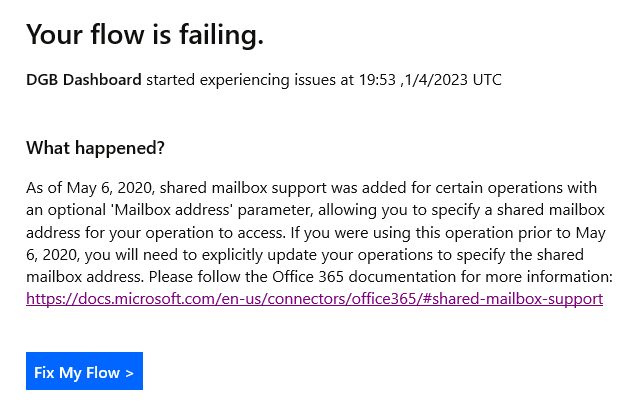The image size is (628, 413).
Task: Click the 19:53 timestamp text
Action: click(377, 80)
